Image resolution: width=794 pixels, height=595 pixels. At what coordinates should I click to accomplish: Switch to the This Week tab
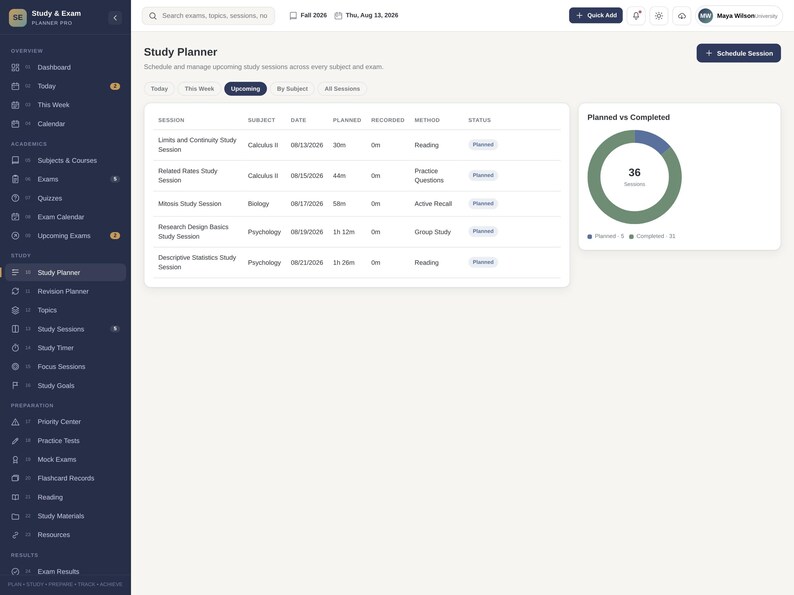coord(199,89)
